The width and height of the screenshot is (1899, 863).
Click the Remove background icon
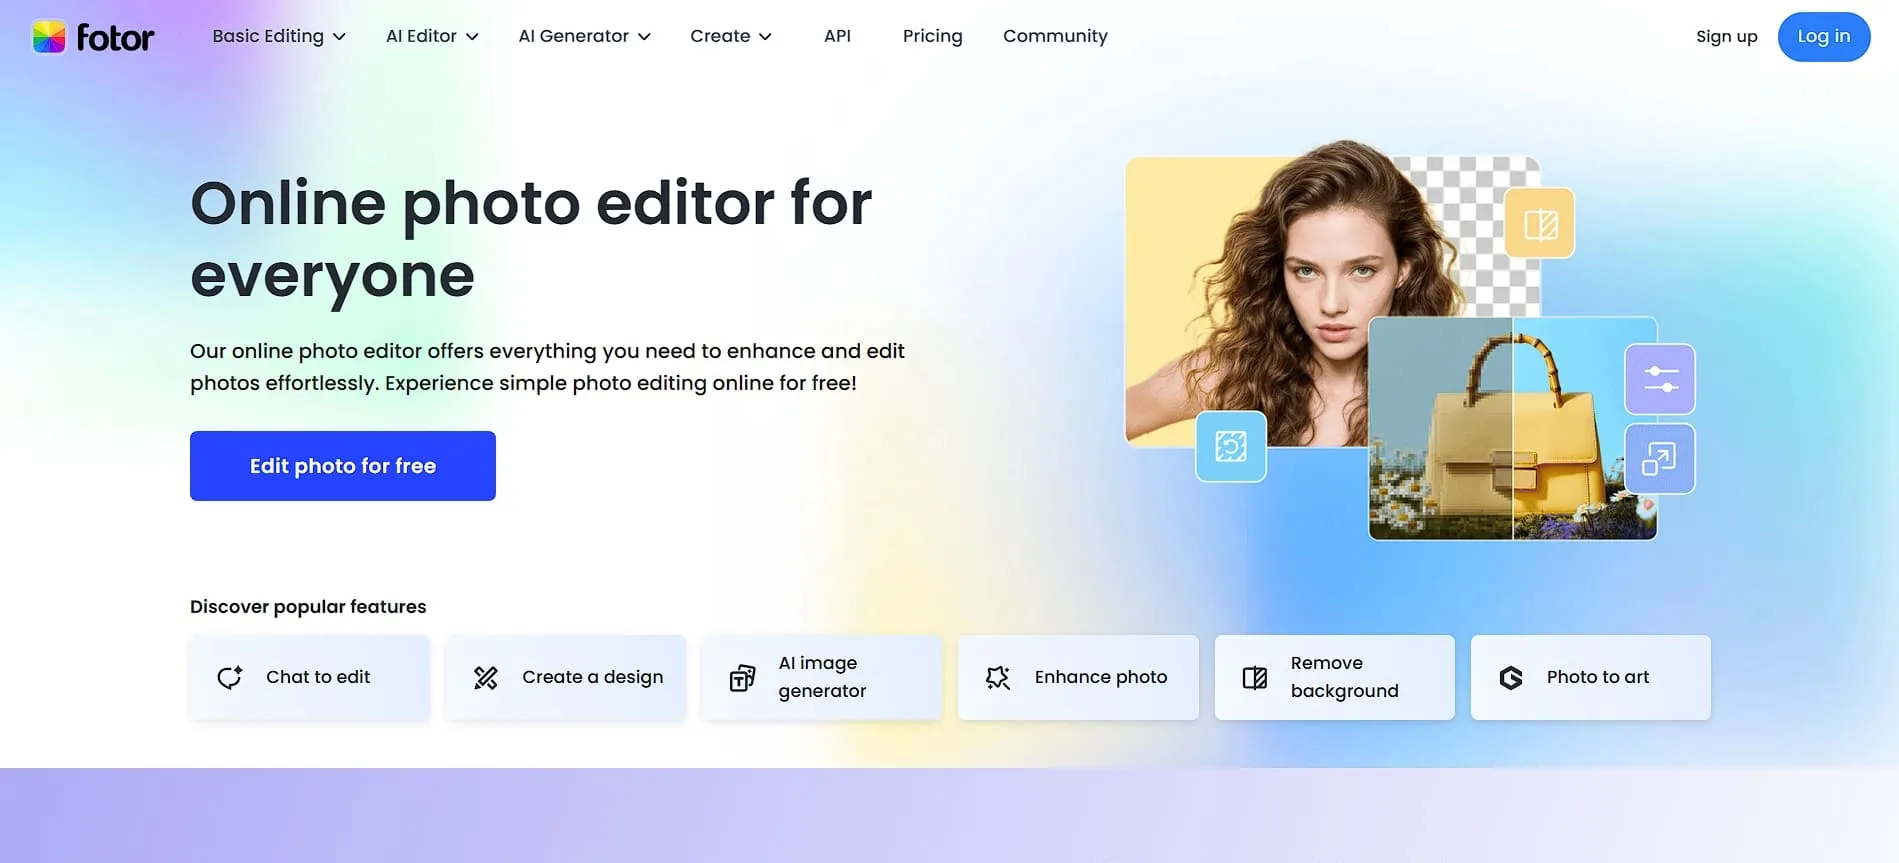tap(1254, 677)
